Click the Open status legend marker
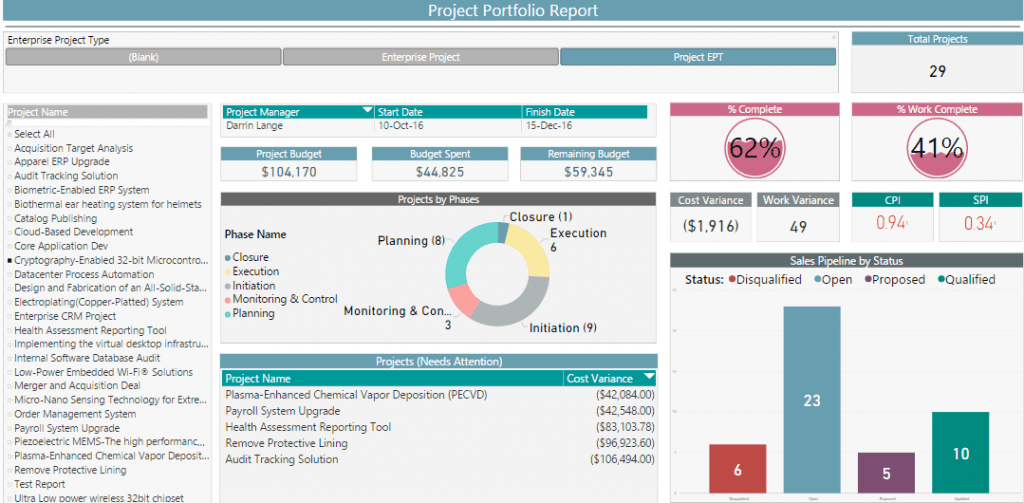Viewport: 1024px width, 503px height. (818, 280)
